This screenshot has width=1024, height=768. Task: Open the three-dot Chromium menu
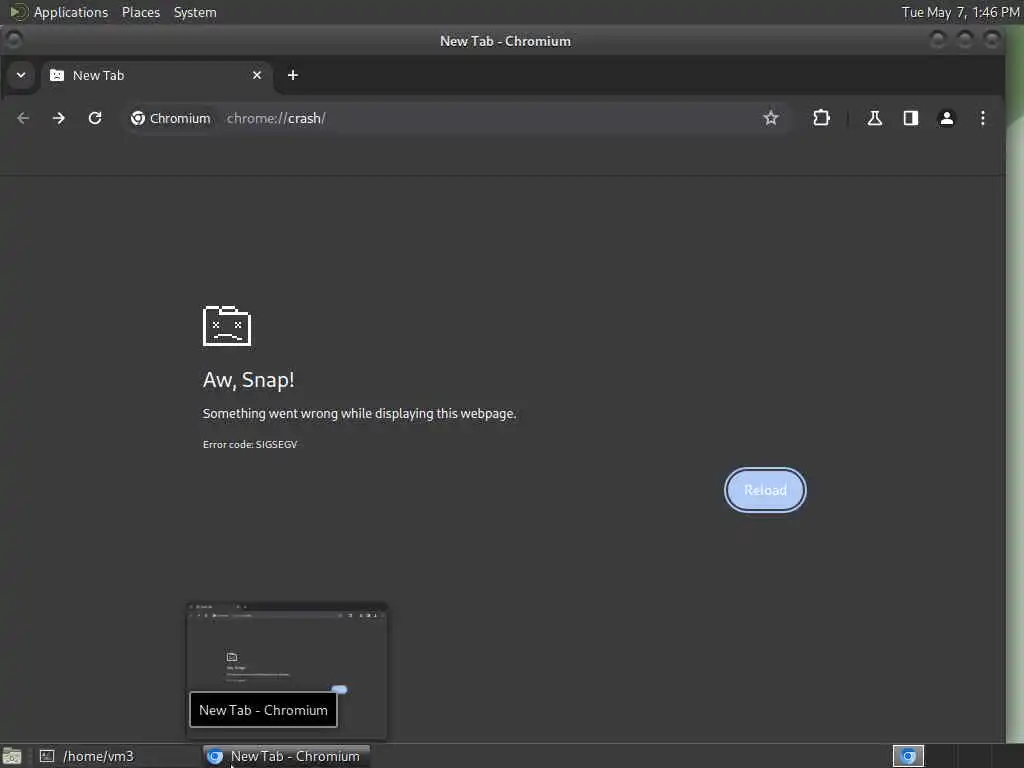(982, 118)
